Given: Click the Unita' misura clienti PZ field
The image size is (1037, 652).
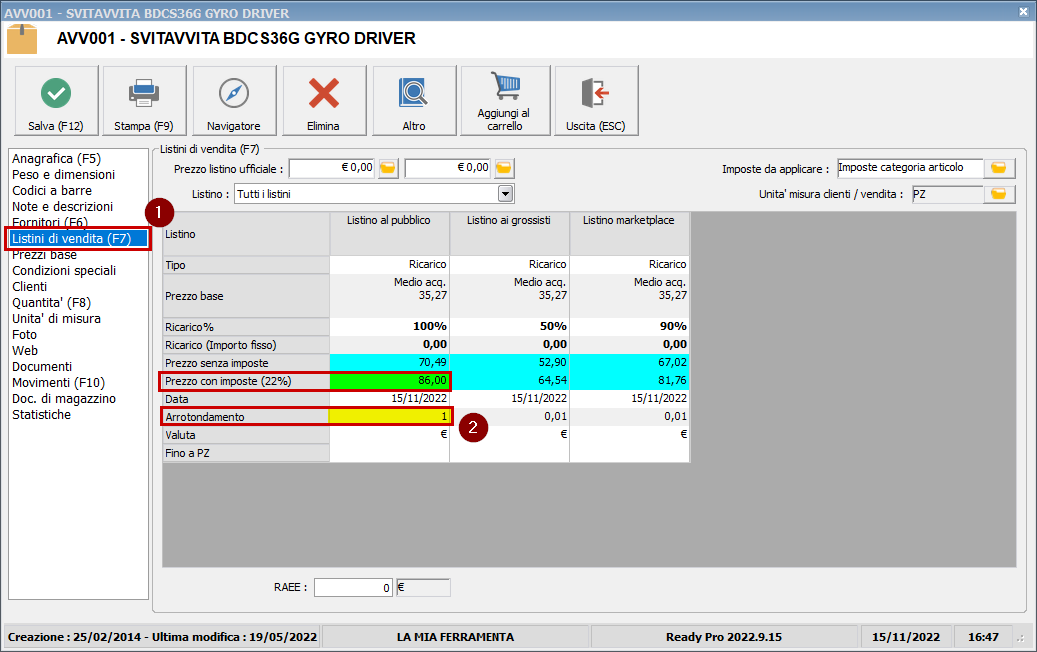Looking at the screenshot, I should (948, 194).
